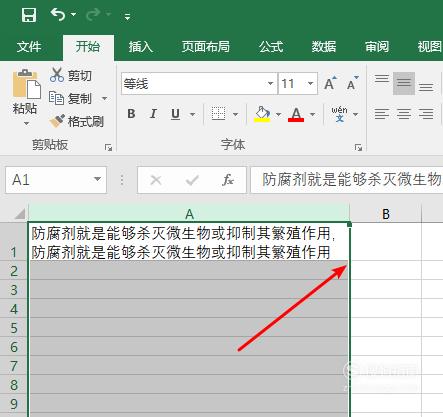The image size is (443, 417).
Task: Select column A header
Action: [x=189, y=214]
